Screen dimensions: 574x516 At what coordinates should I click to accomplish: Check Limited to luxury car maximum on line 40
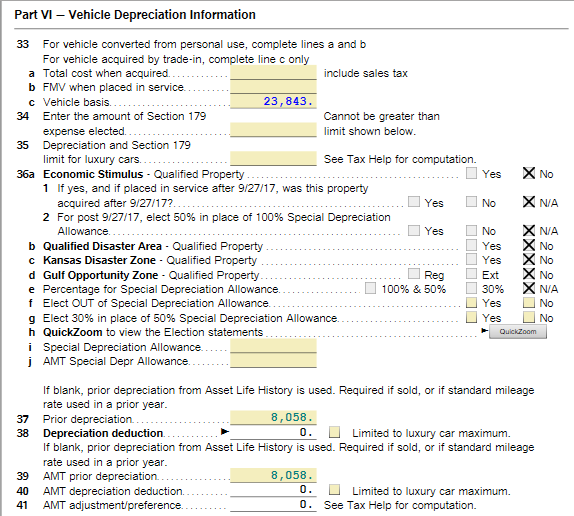pyautogui.click(x=334, y=490)
